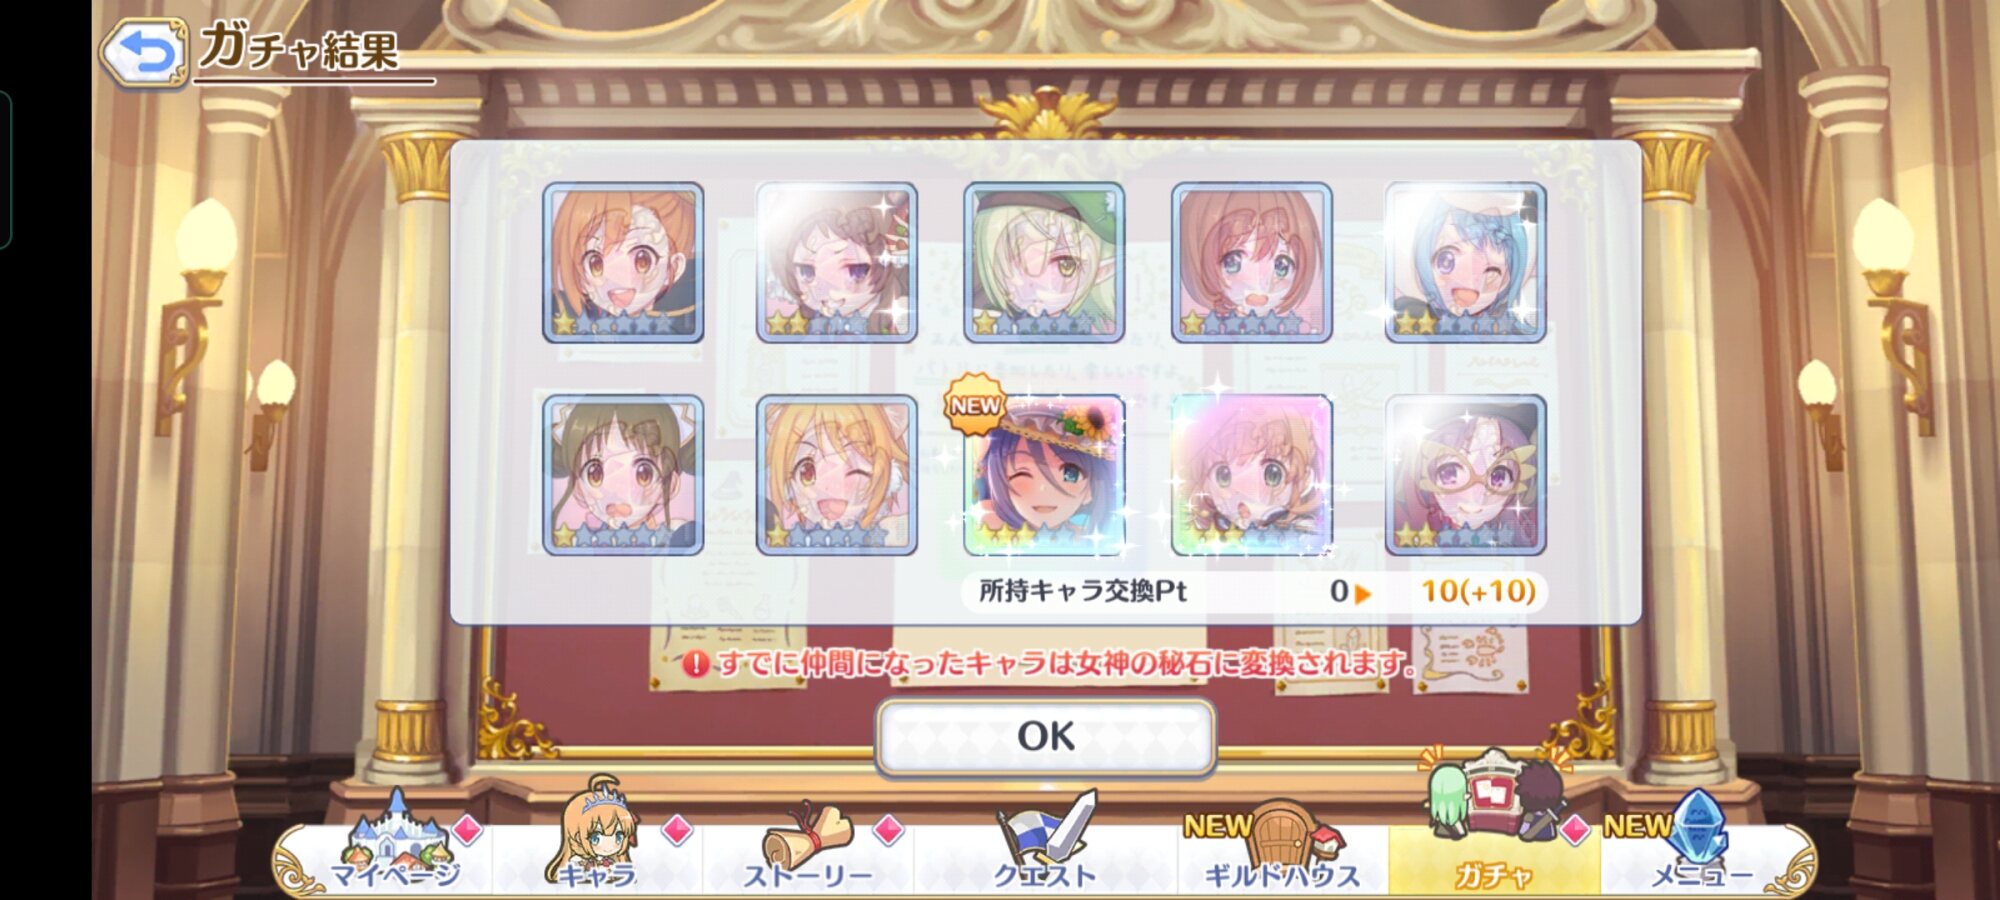Select first orange-haired character card
Image resolution: width=2000 pixels, height=900 pixels.
tap(623, 262)
